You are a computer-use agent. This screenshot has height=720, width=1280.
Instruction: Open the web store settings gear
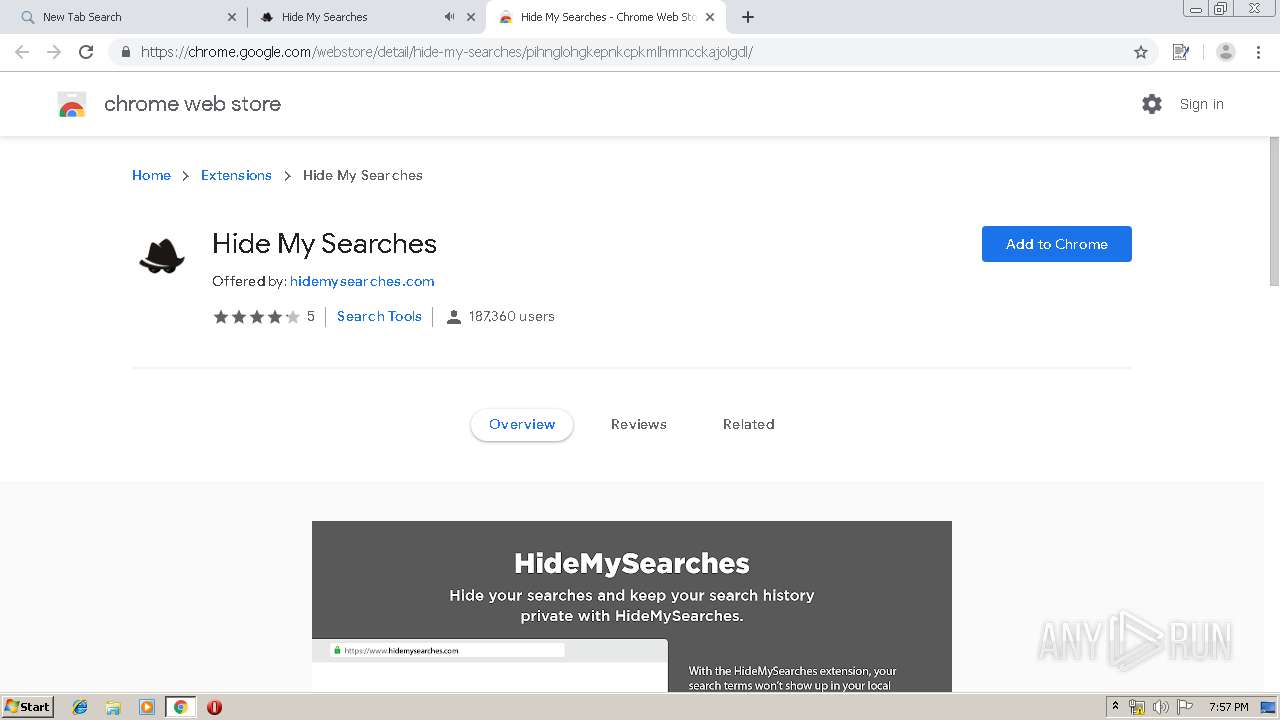(x=1152, y=104)
